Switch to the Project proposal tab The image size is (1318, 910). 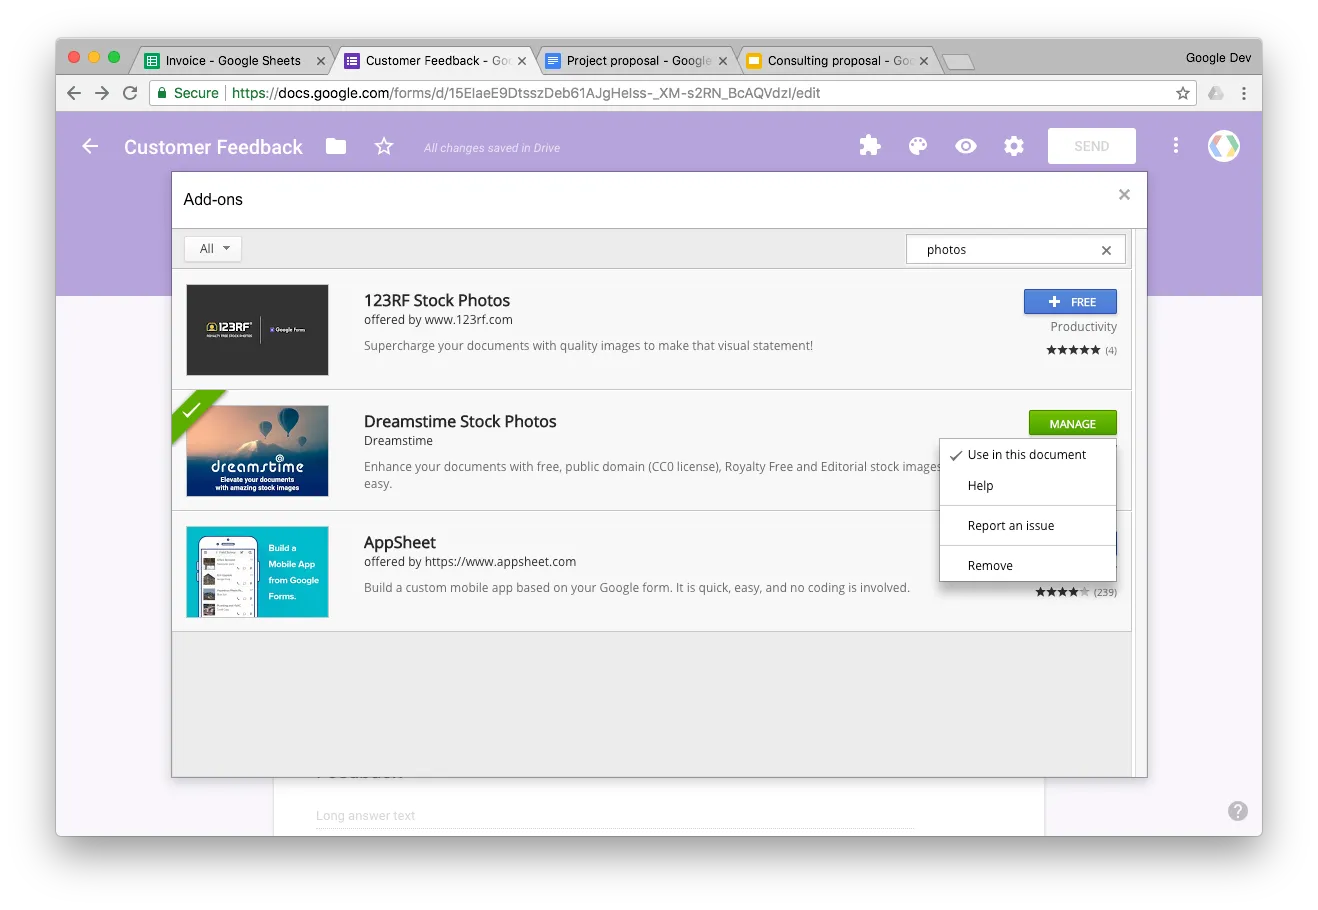coord(630,60)
